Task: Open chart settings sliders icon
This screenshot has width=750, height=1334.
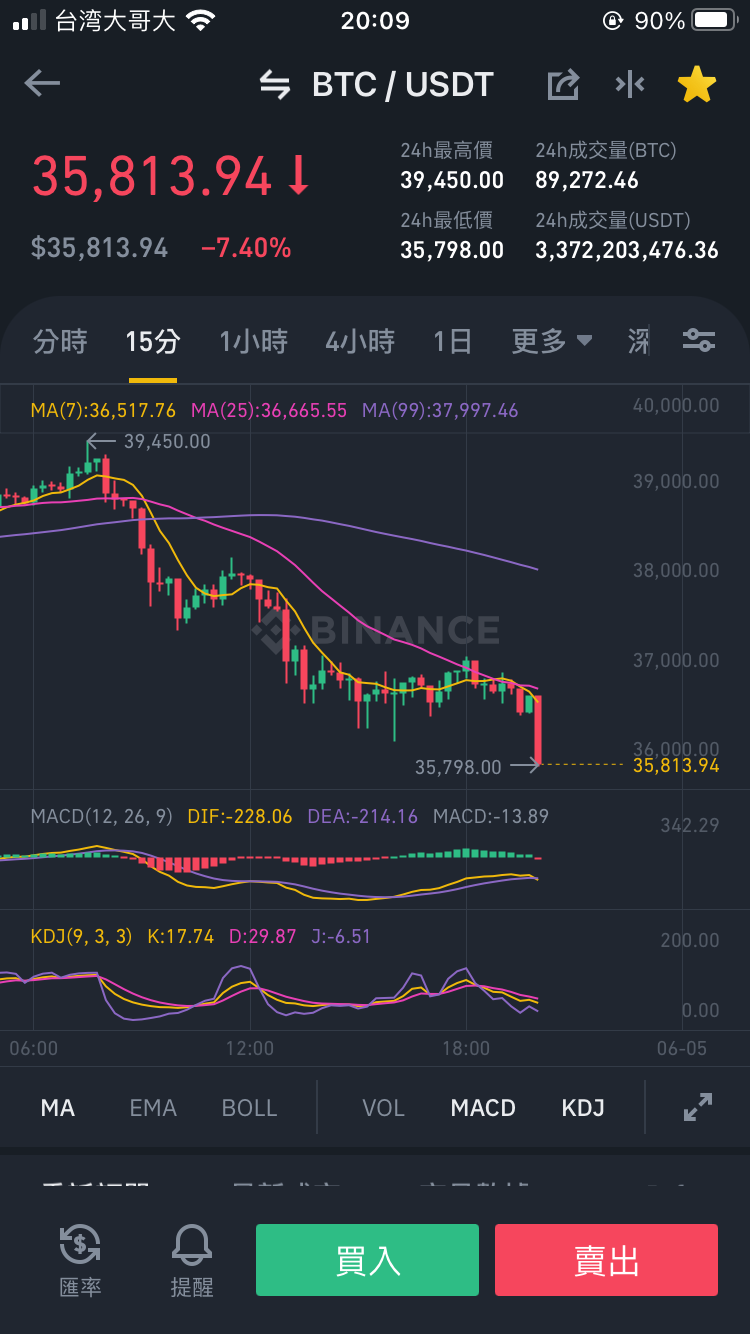Action: point(699,341)
